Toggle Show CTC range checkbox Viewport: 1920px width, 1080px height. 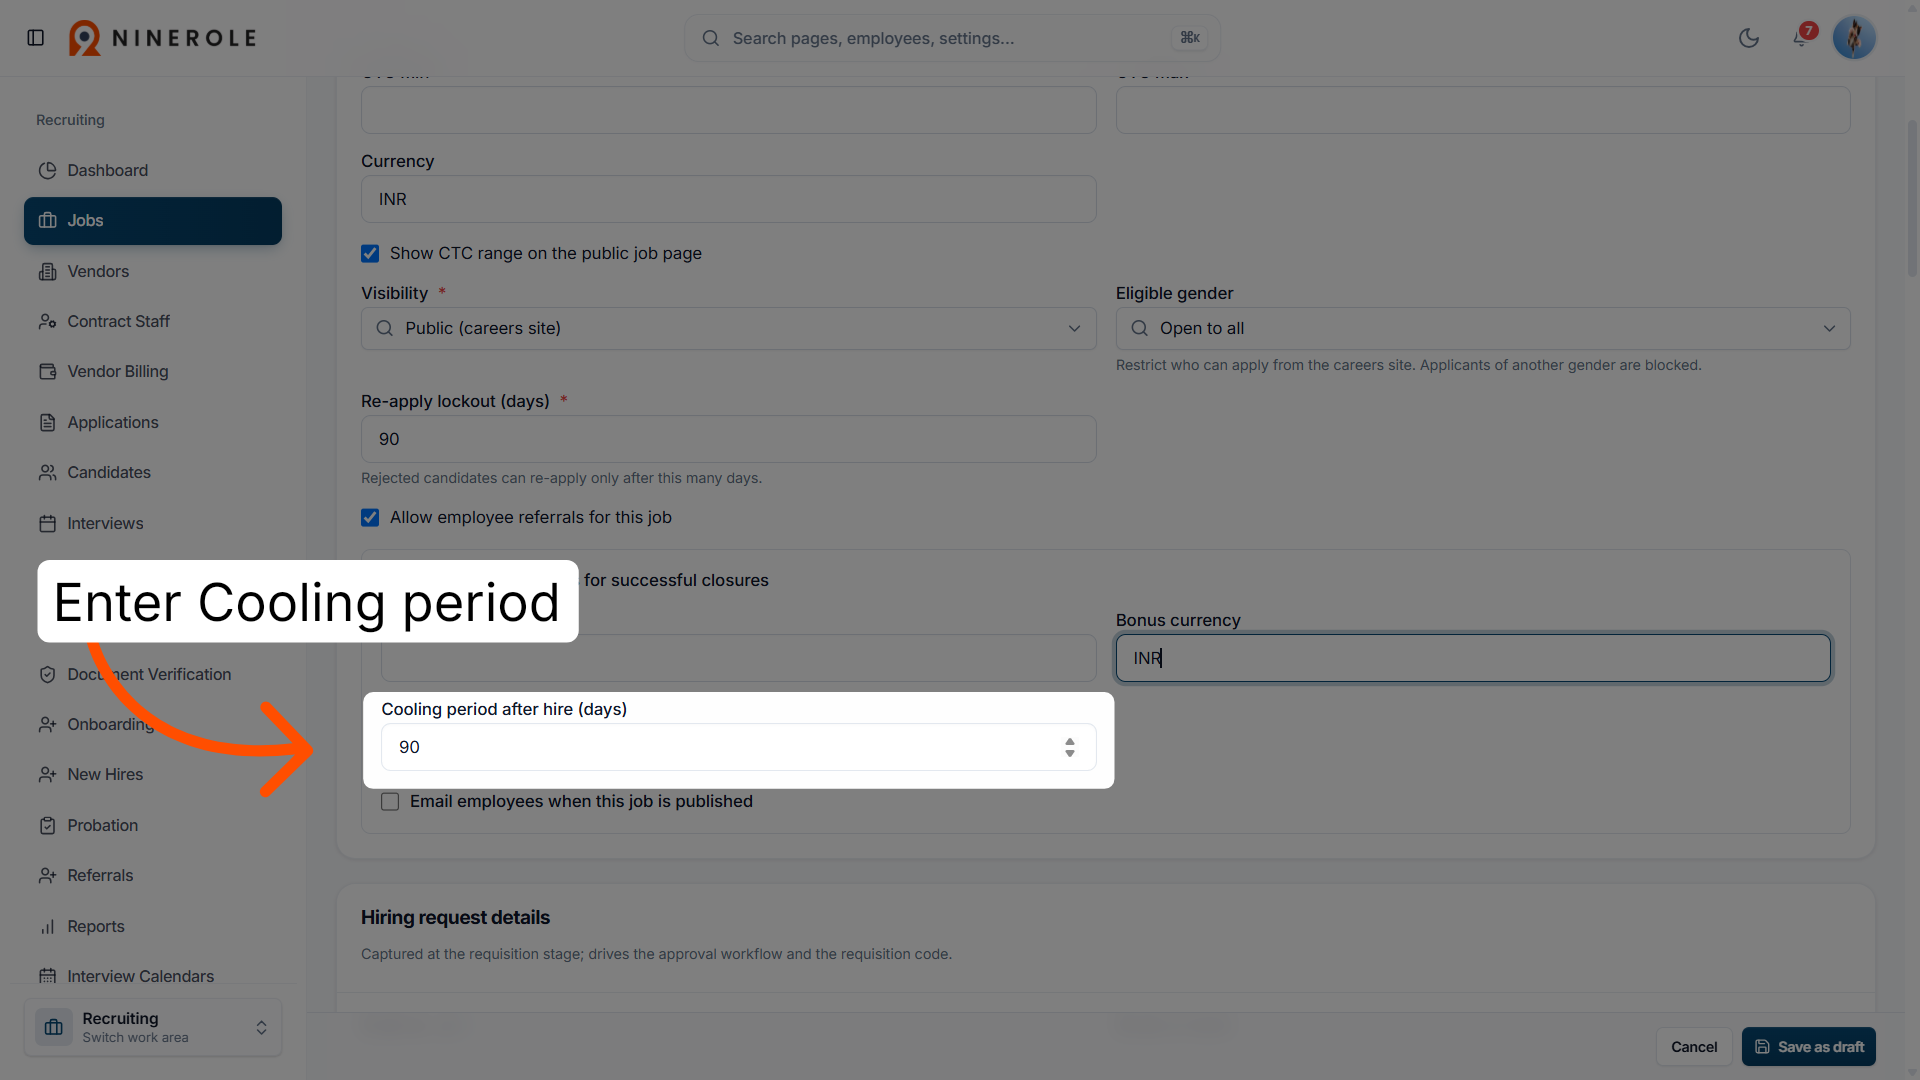[x=370, y=253]
